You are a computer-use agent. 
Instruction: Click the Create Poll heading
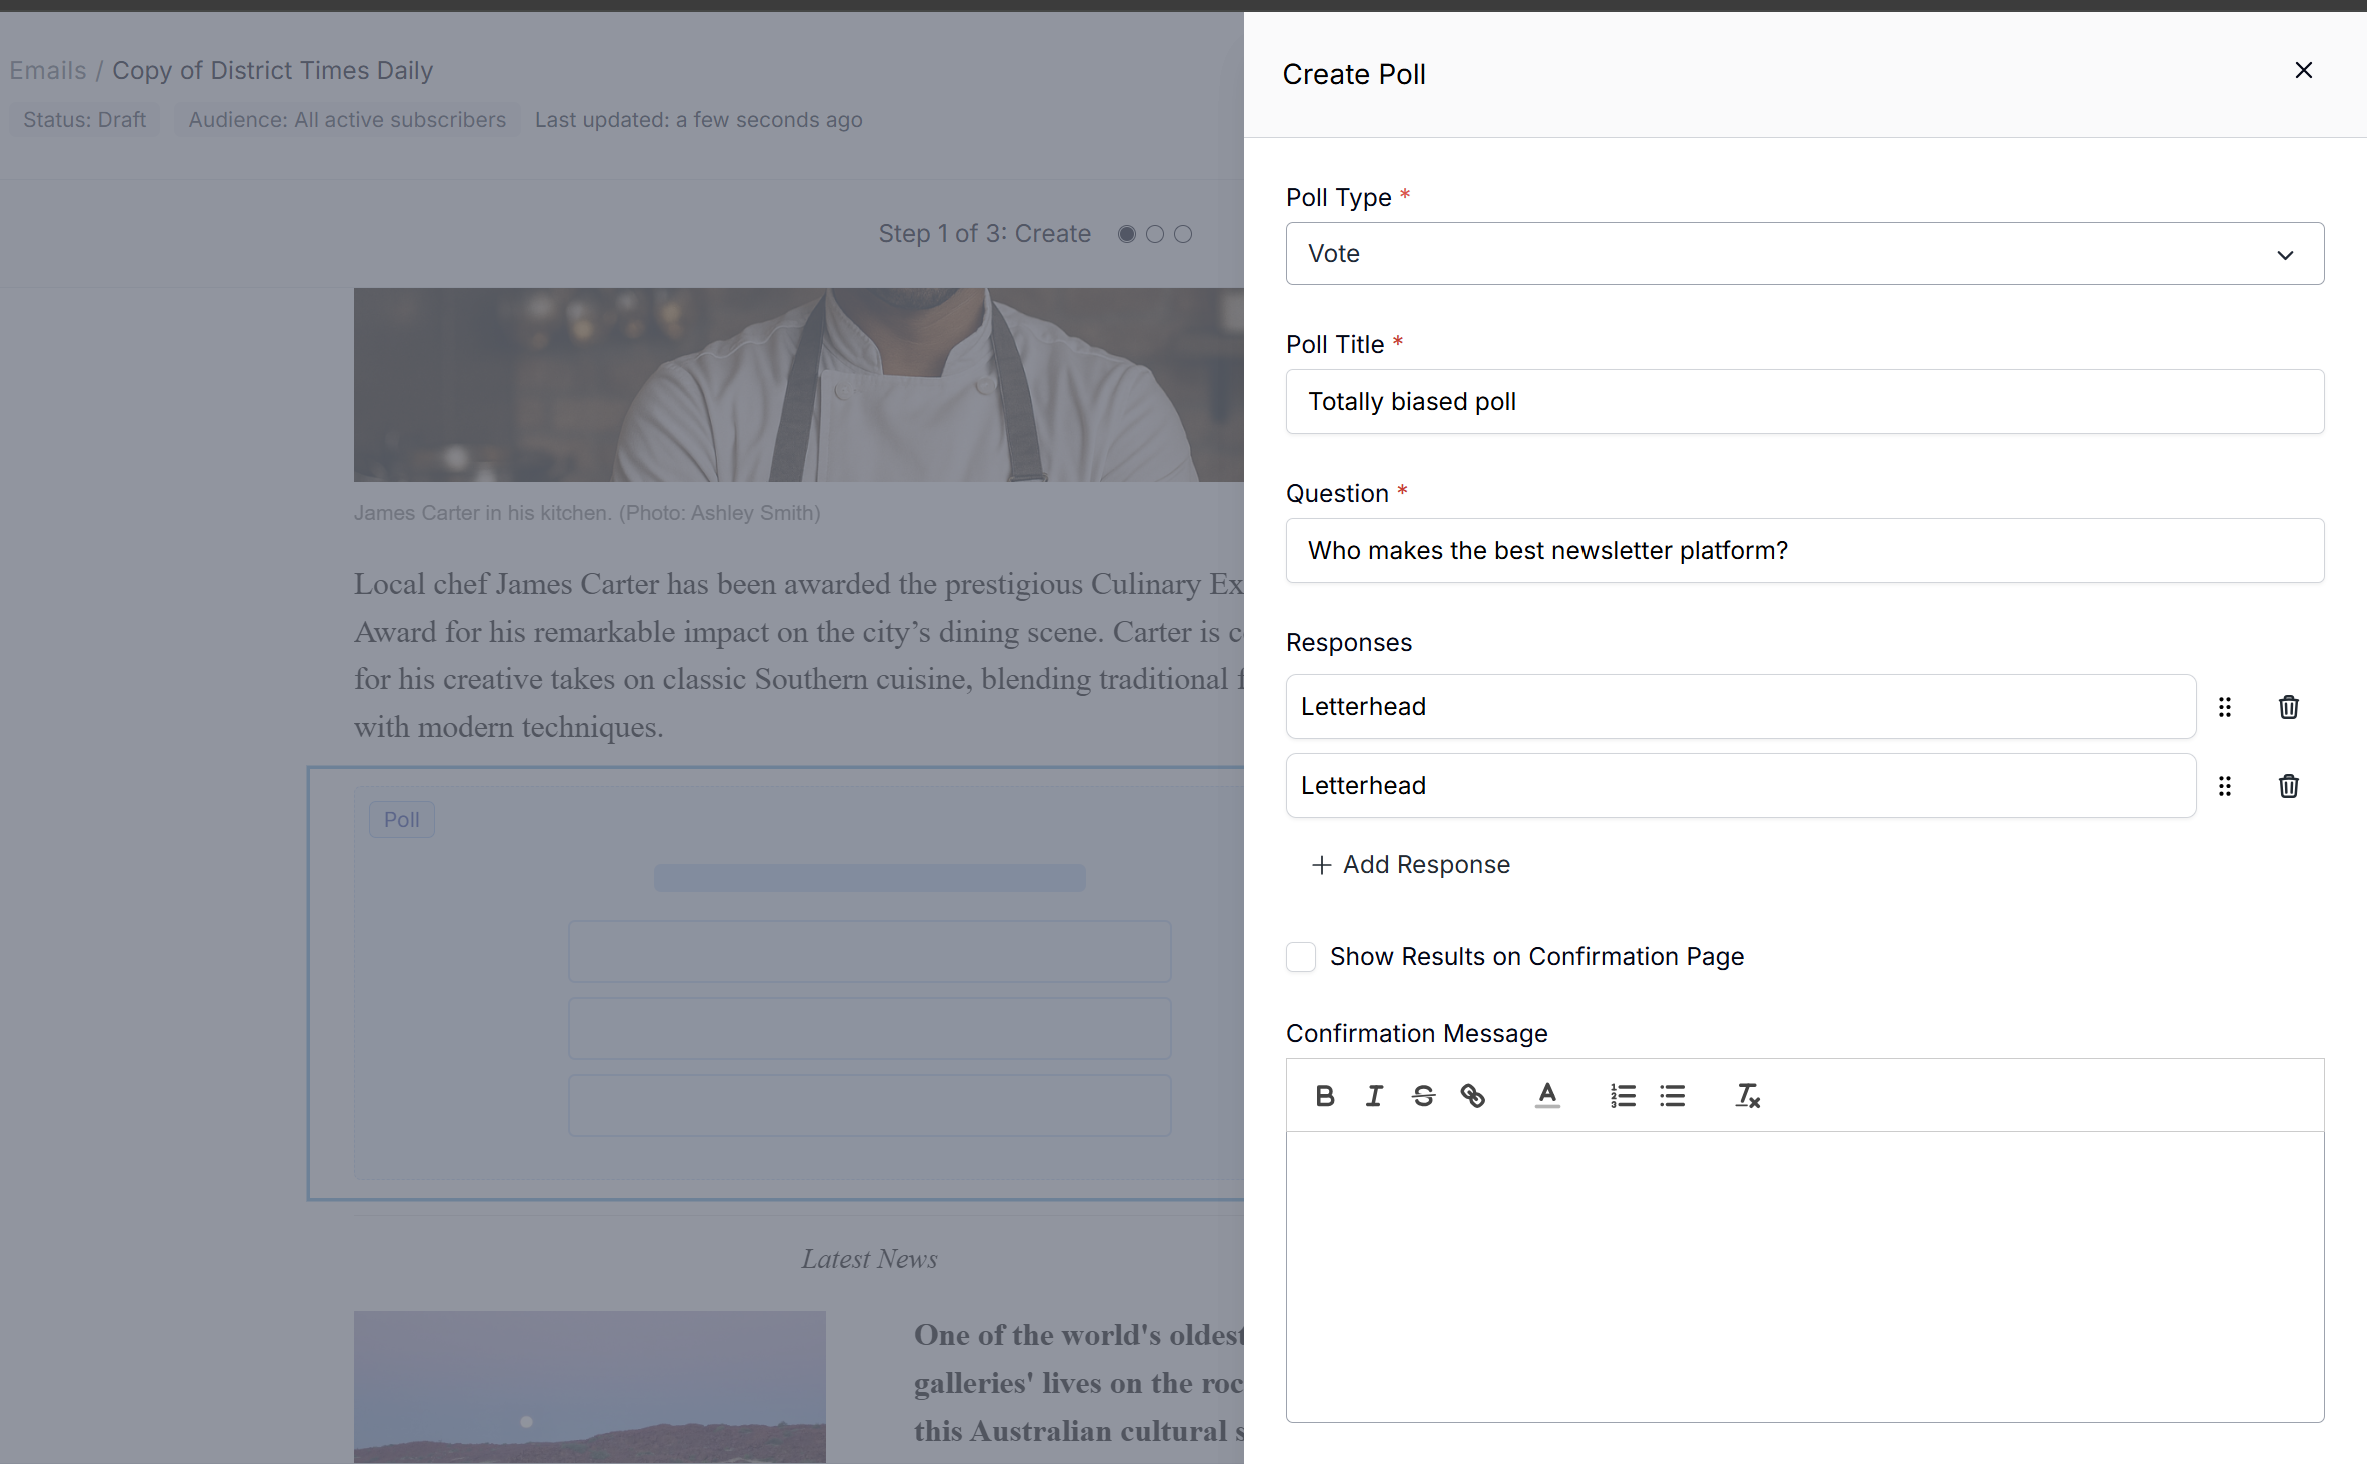[x=1354, y=74]
